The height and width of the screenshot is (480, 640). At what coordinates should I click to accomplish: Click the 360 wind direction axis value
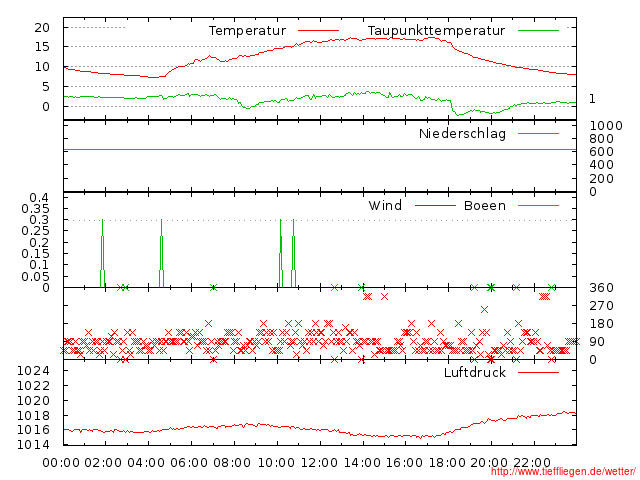[x=601, y=288]
